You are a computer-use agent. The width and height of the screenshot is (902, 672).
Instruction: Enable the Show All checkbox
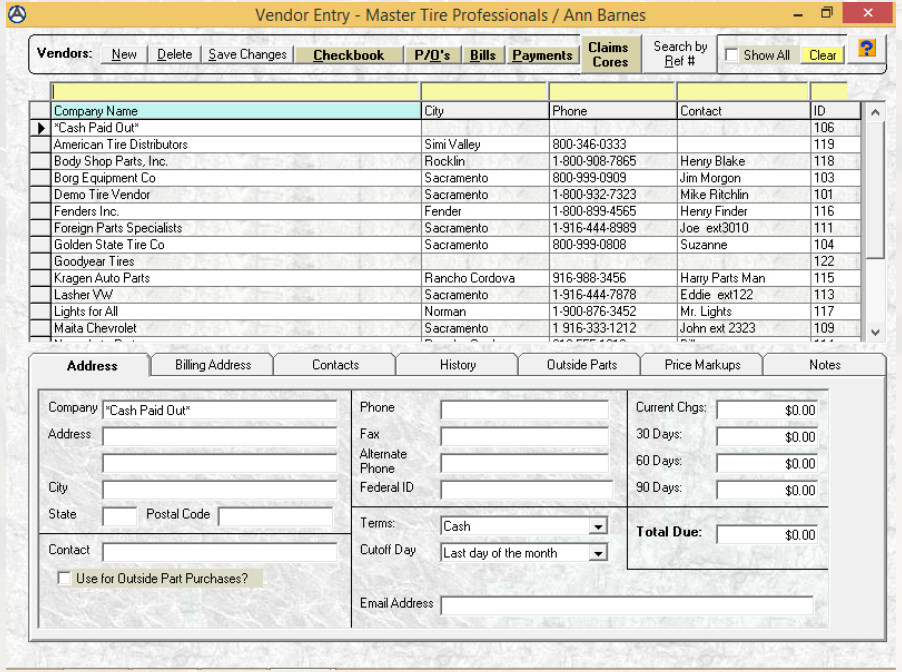click(731, 55)
